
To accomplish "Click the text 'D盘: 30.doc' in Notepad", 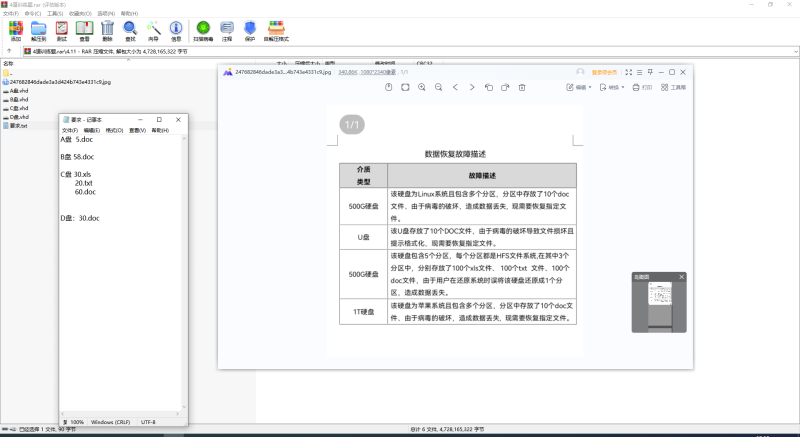I will 80,218.
